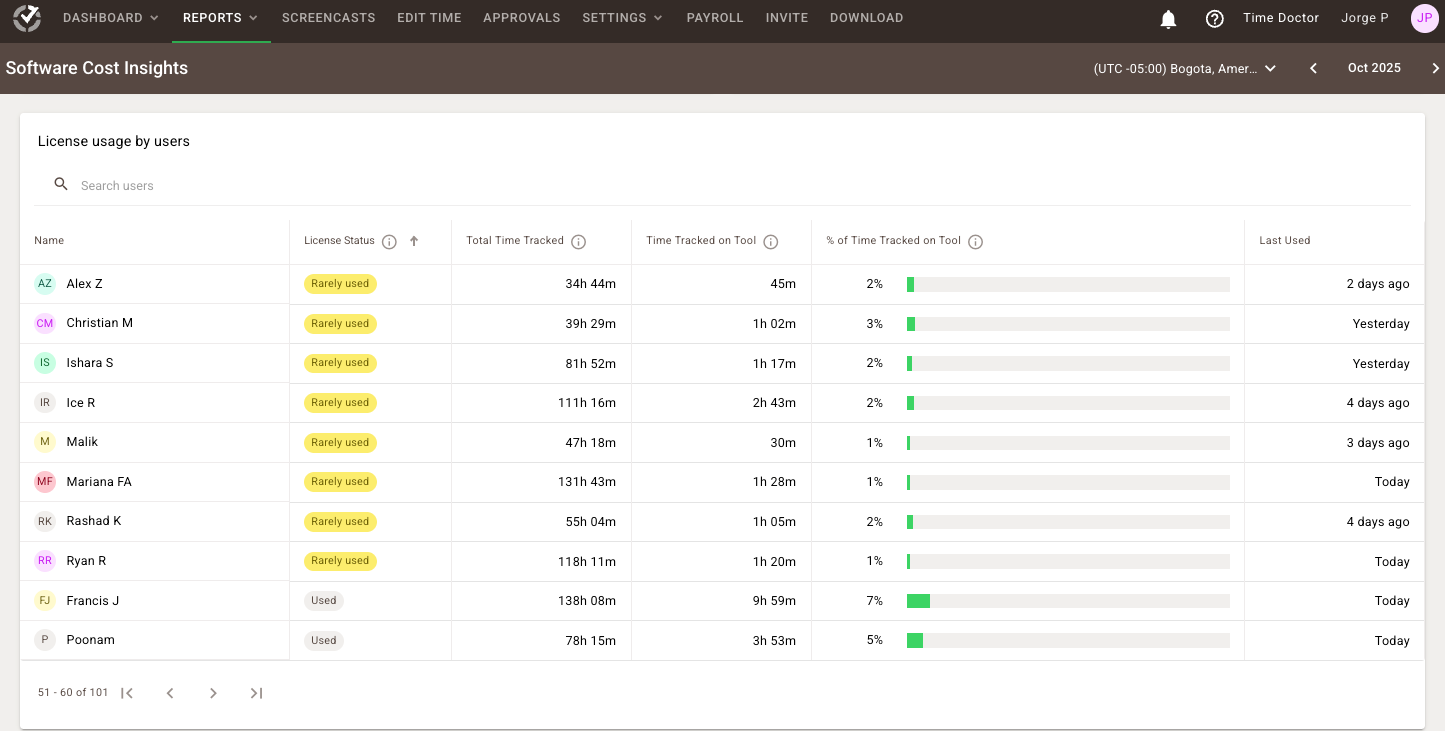Screen dimensions: 1445x731
Task: Click the % of Time Tracked info icon
Action: [976, 241]
